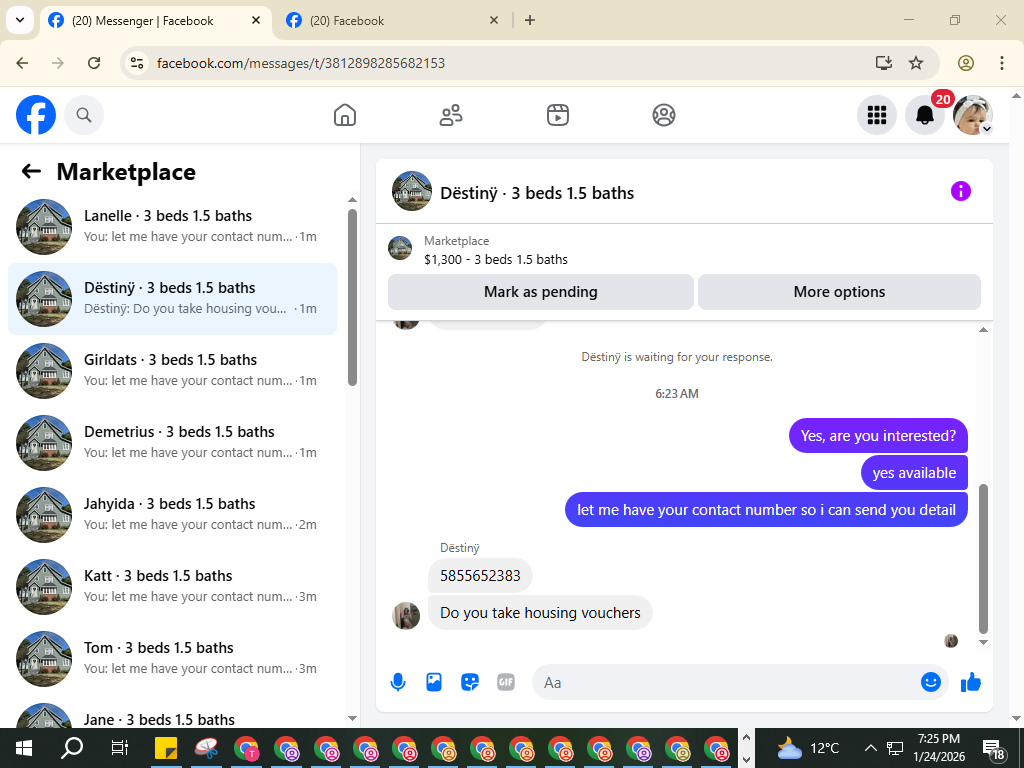Click 'Yes, are you interested?' sent message
The image size is (1024, 768).
tap(878, 436)
